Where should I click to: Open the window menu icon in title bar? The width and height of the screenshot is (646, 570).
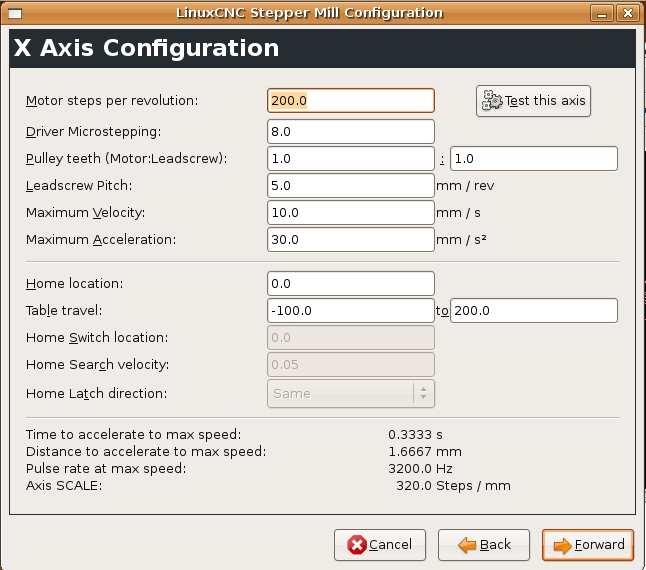coord(15,14)
